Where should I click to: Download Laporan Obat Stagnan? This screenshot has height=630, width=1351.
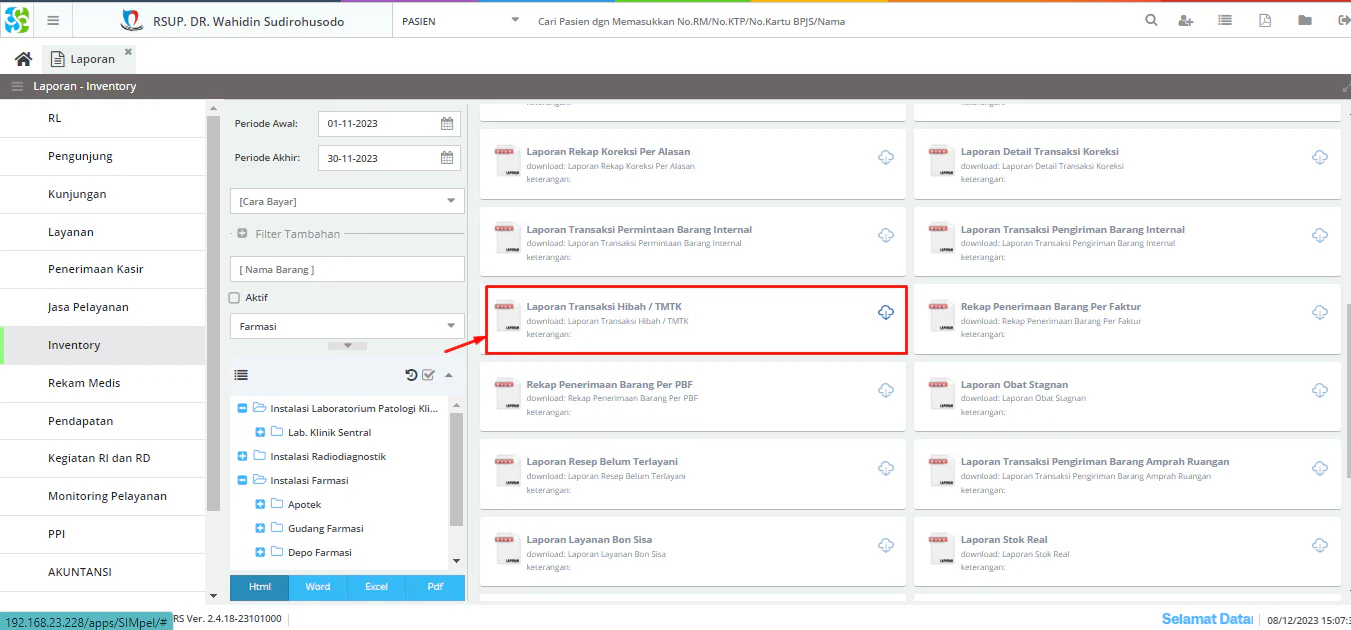(x=1319, y=390)
